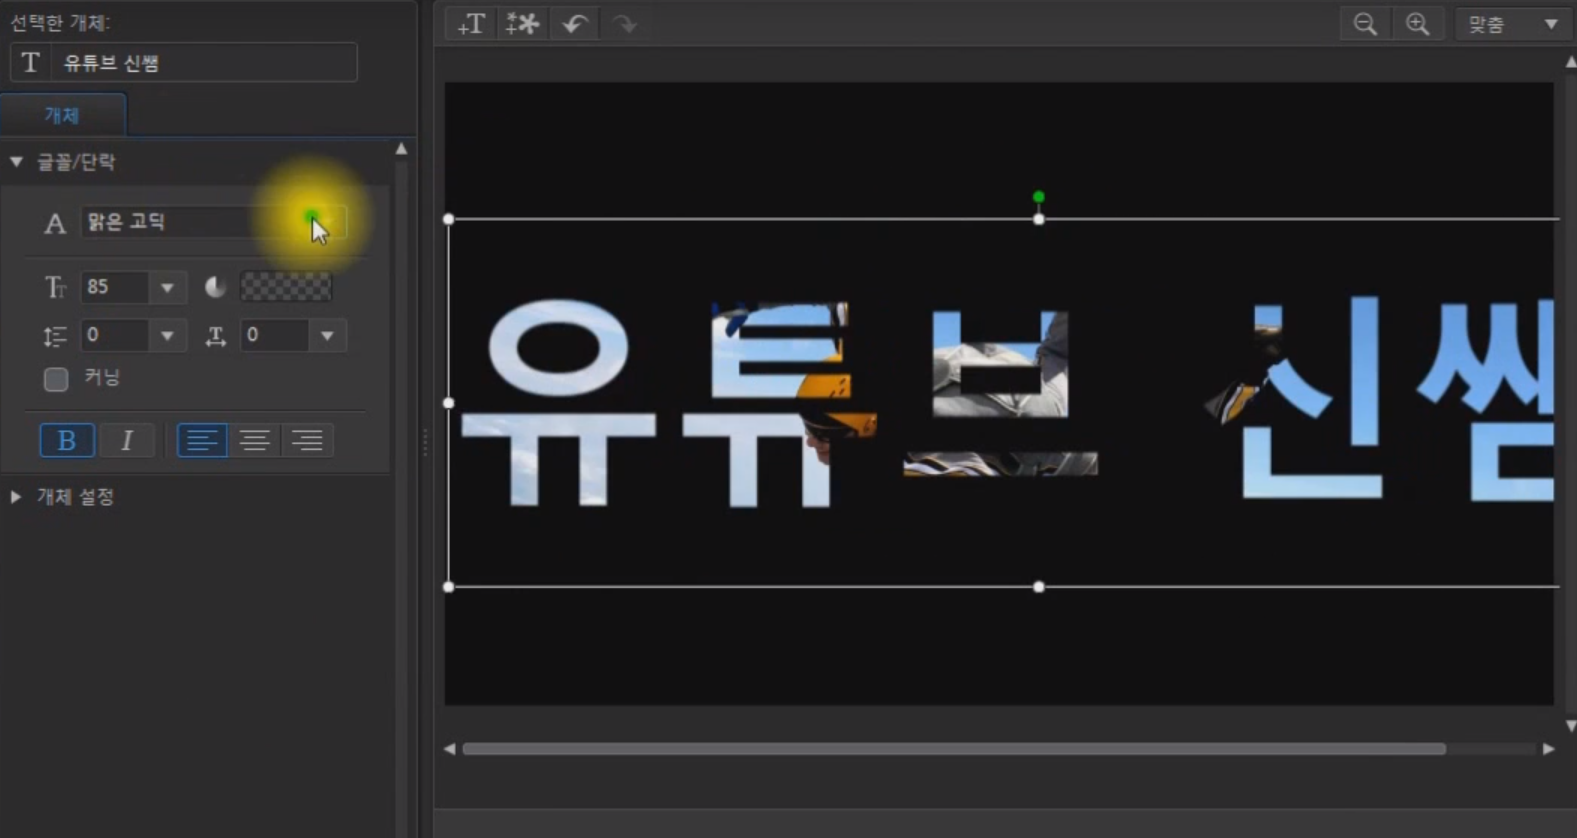Click the 유튜브 신쌤 title text on canvas

point(1007,402)
